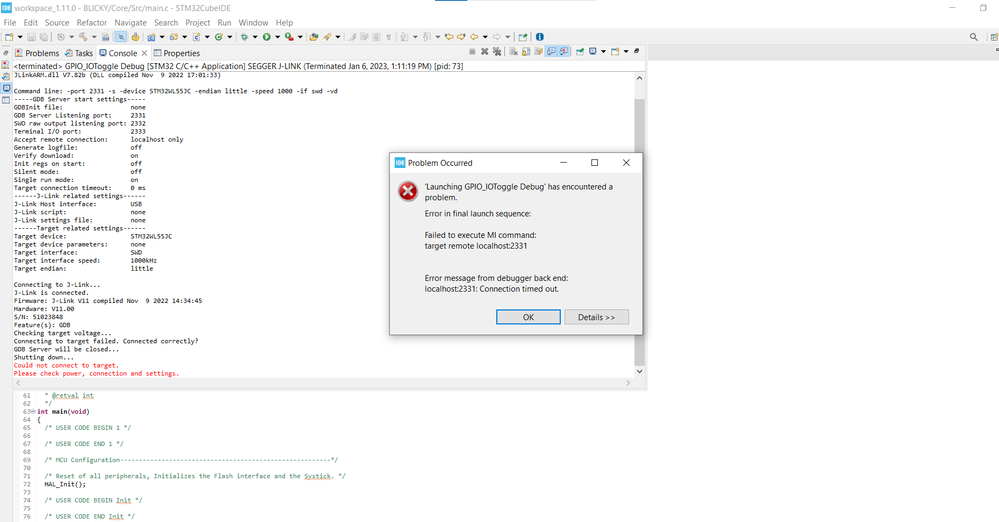Open the Project menu
The width and height of the screenshot is (999, 522).
(198, 22)
